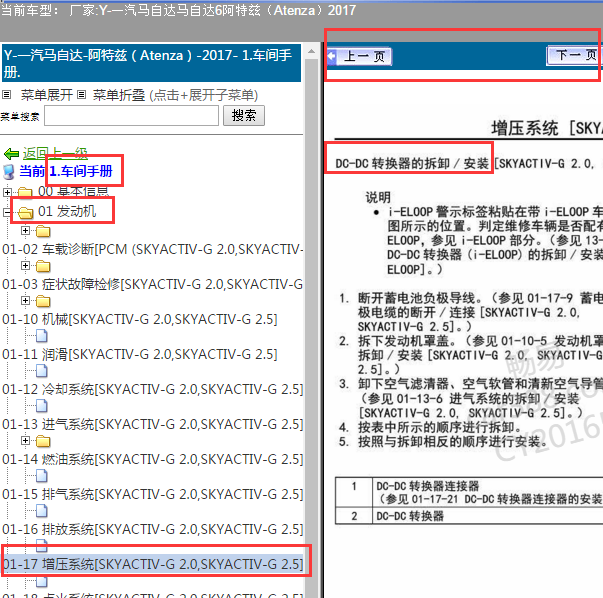Click the 菜单展开 small list icon
Image resolution: width=603 pixels, height=598 pixels.
tap(7, 95)
